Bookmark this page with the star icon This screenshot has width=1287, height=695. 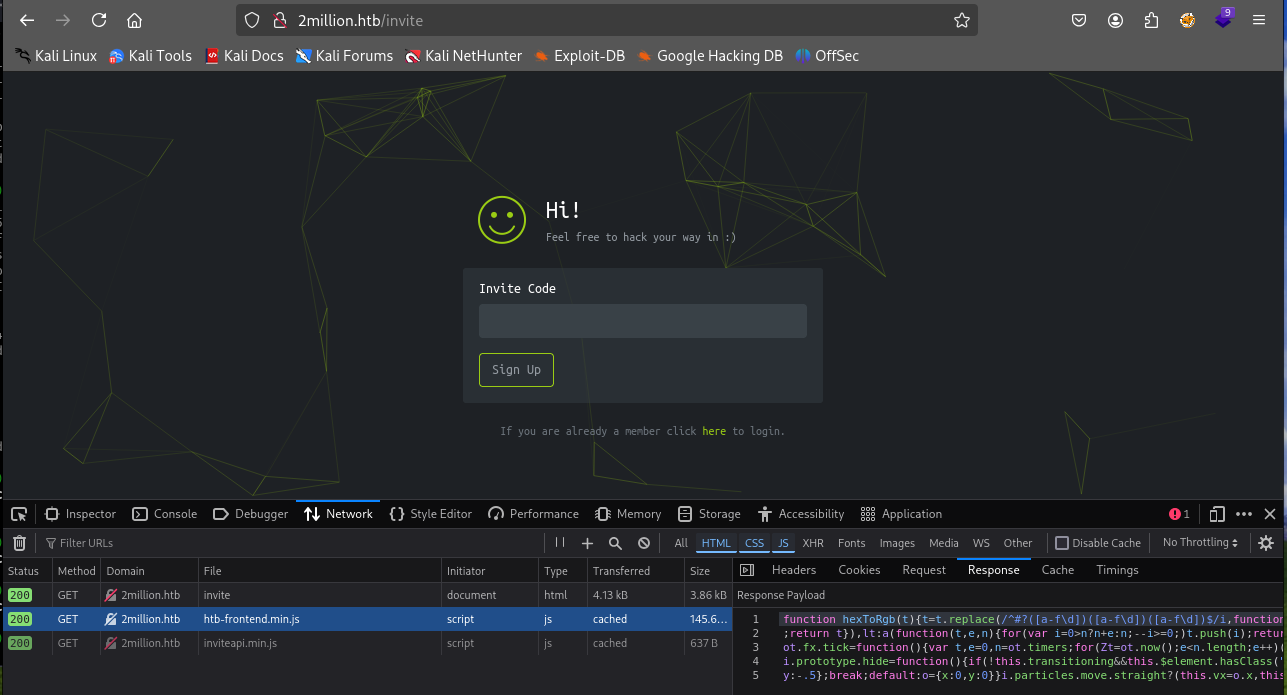point(961,20)
